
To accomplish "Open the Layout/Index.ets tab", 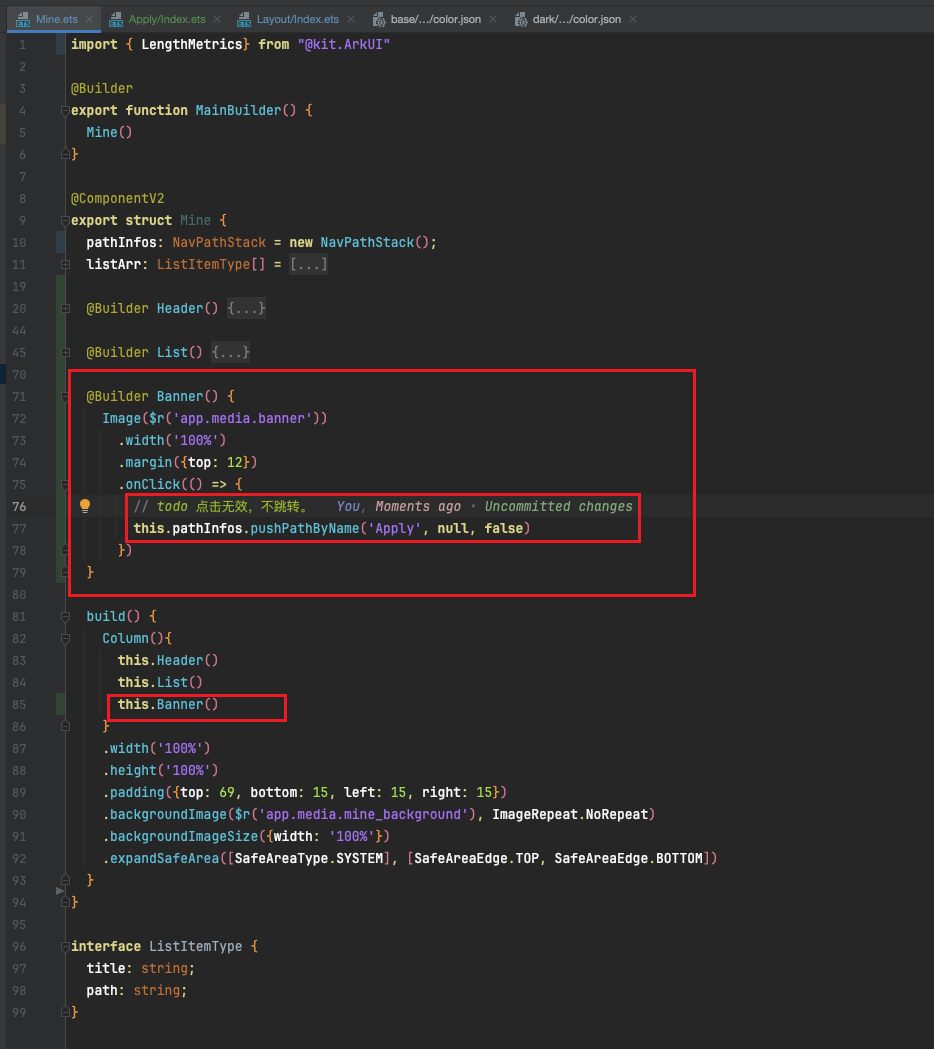I will pos(298,19).
